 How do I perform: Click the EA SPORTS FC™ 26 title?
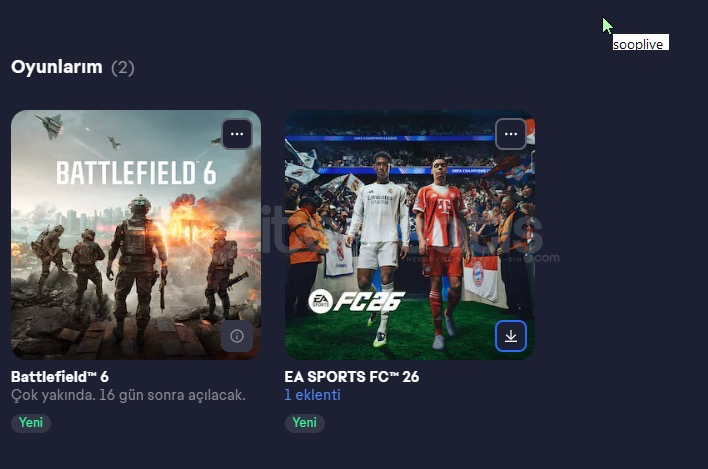352,376
